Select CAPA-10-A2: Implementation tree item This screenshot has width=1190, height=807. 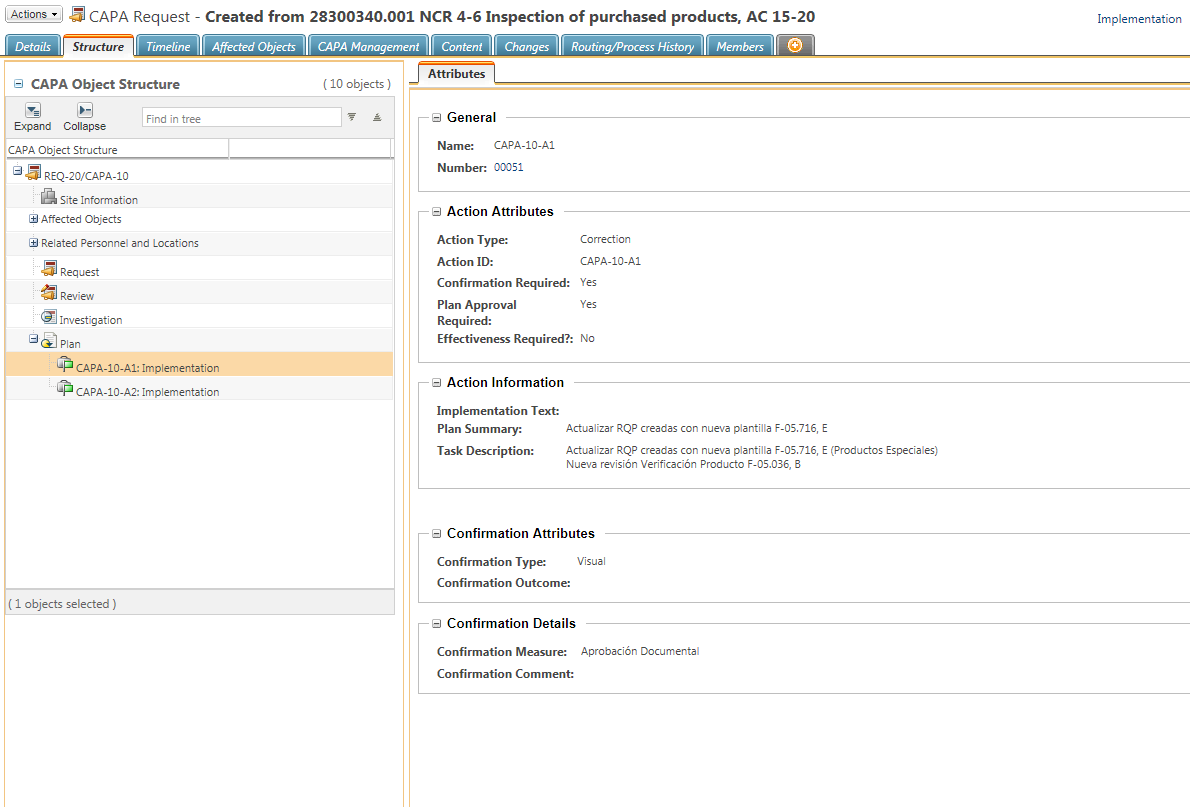(147, 392)
